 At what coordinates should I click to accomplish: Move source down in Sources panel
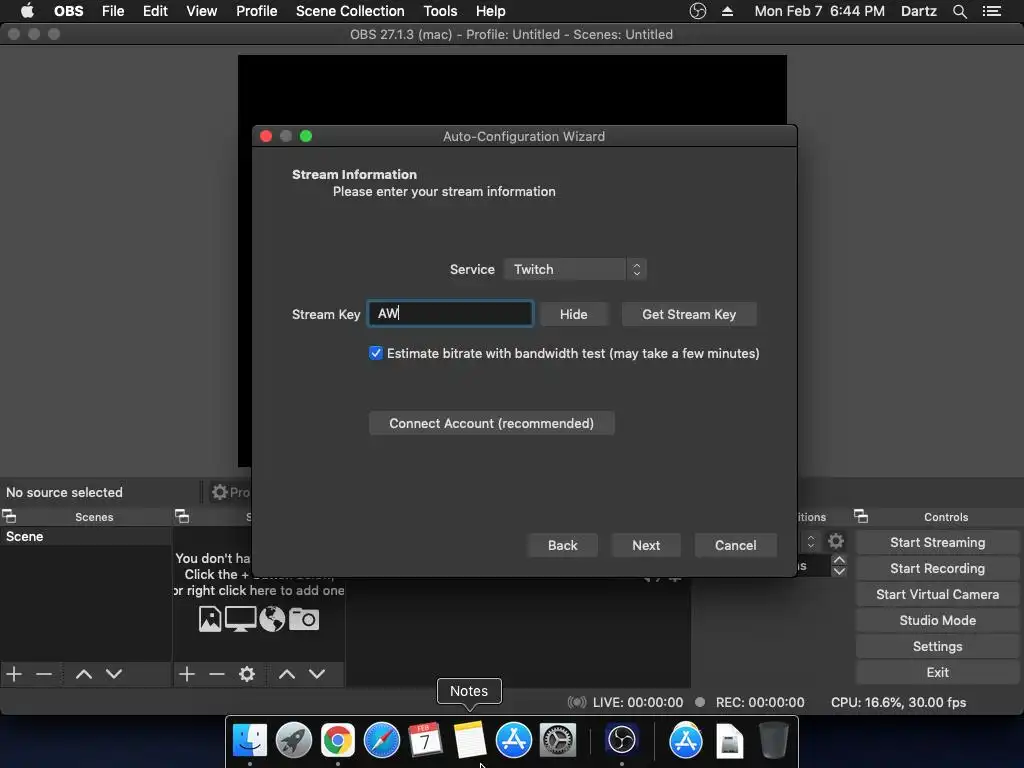(317, 673)
